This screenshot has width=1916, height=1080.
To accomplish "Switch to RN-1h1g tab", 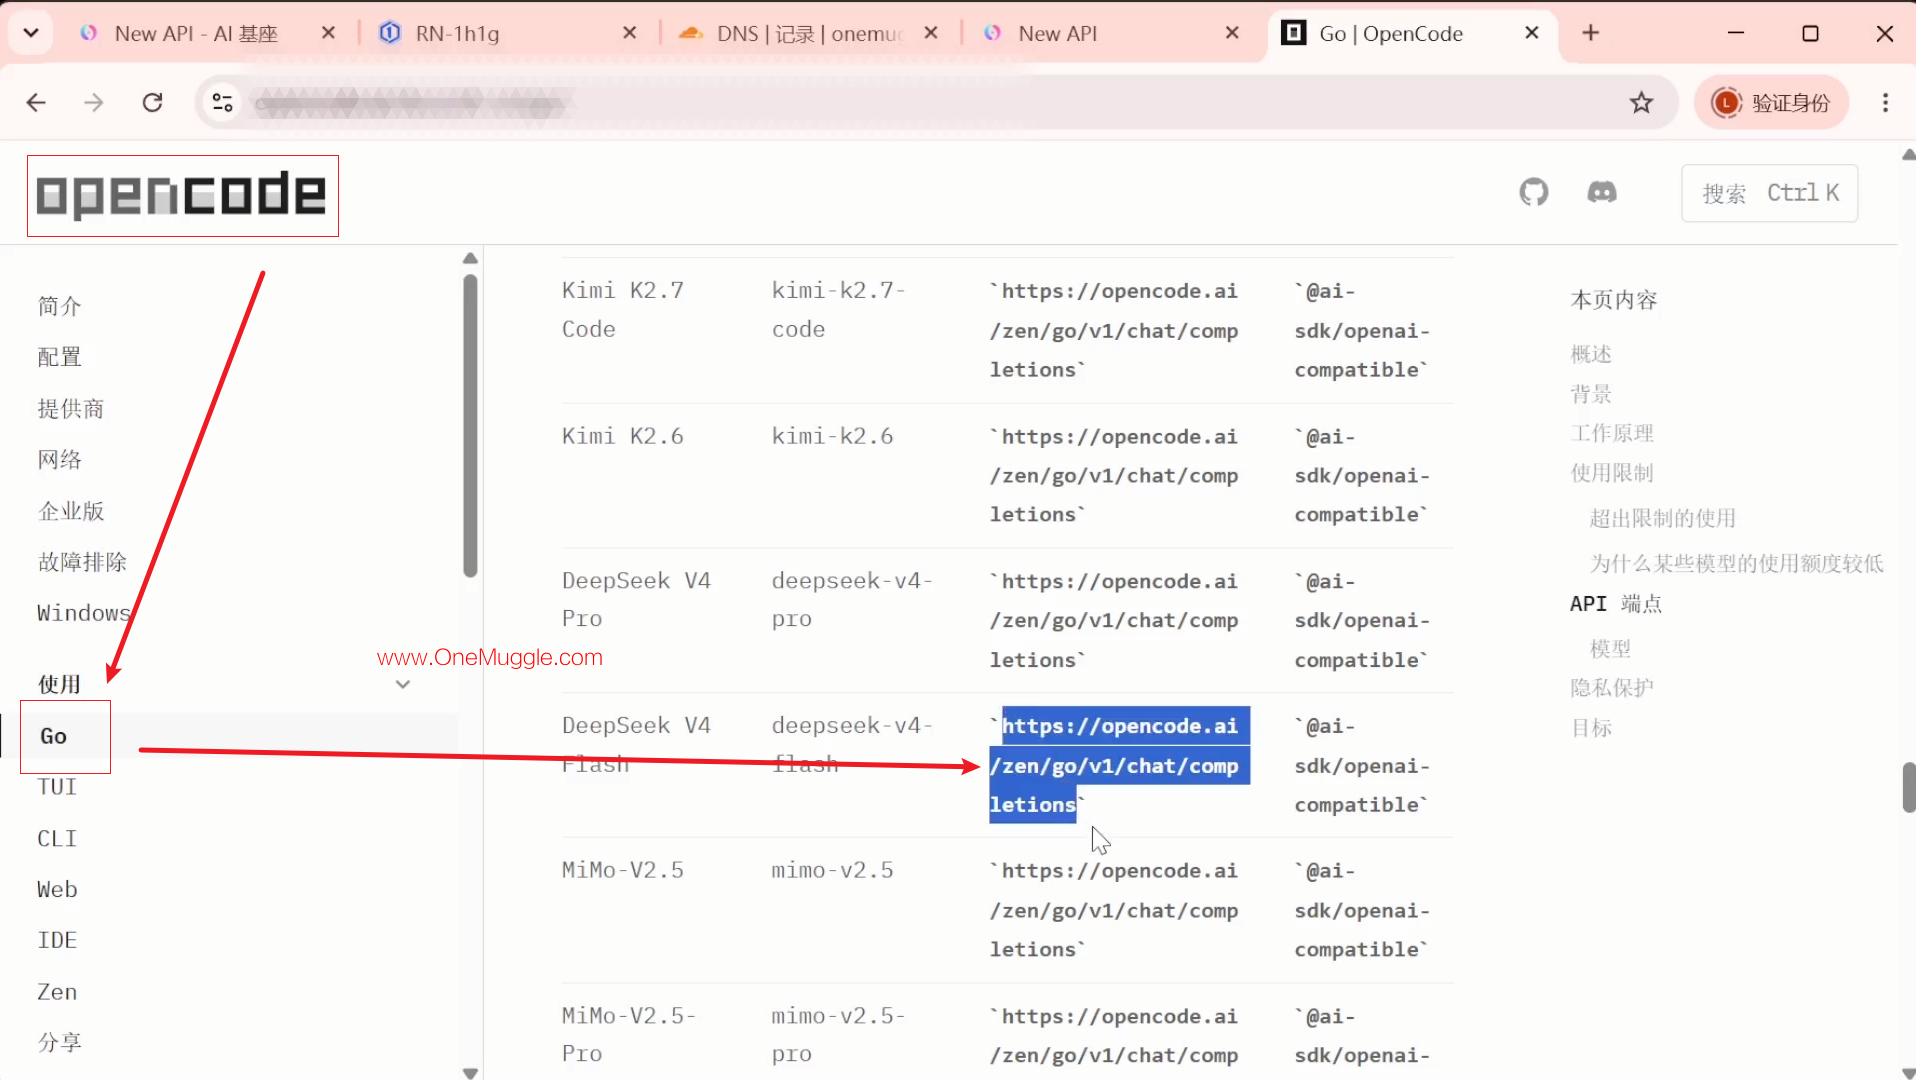I will [x=509, y=33].
